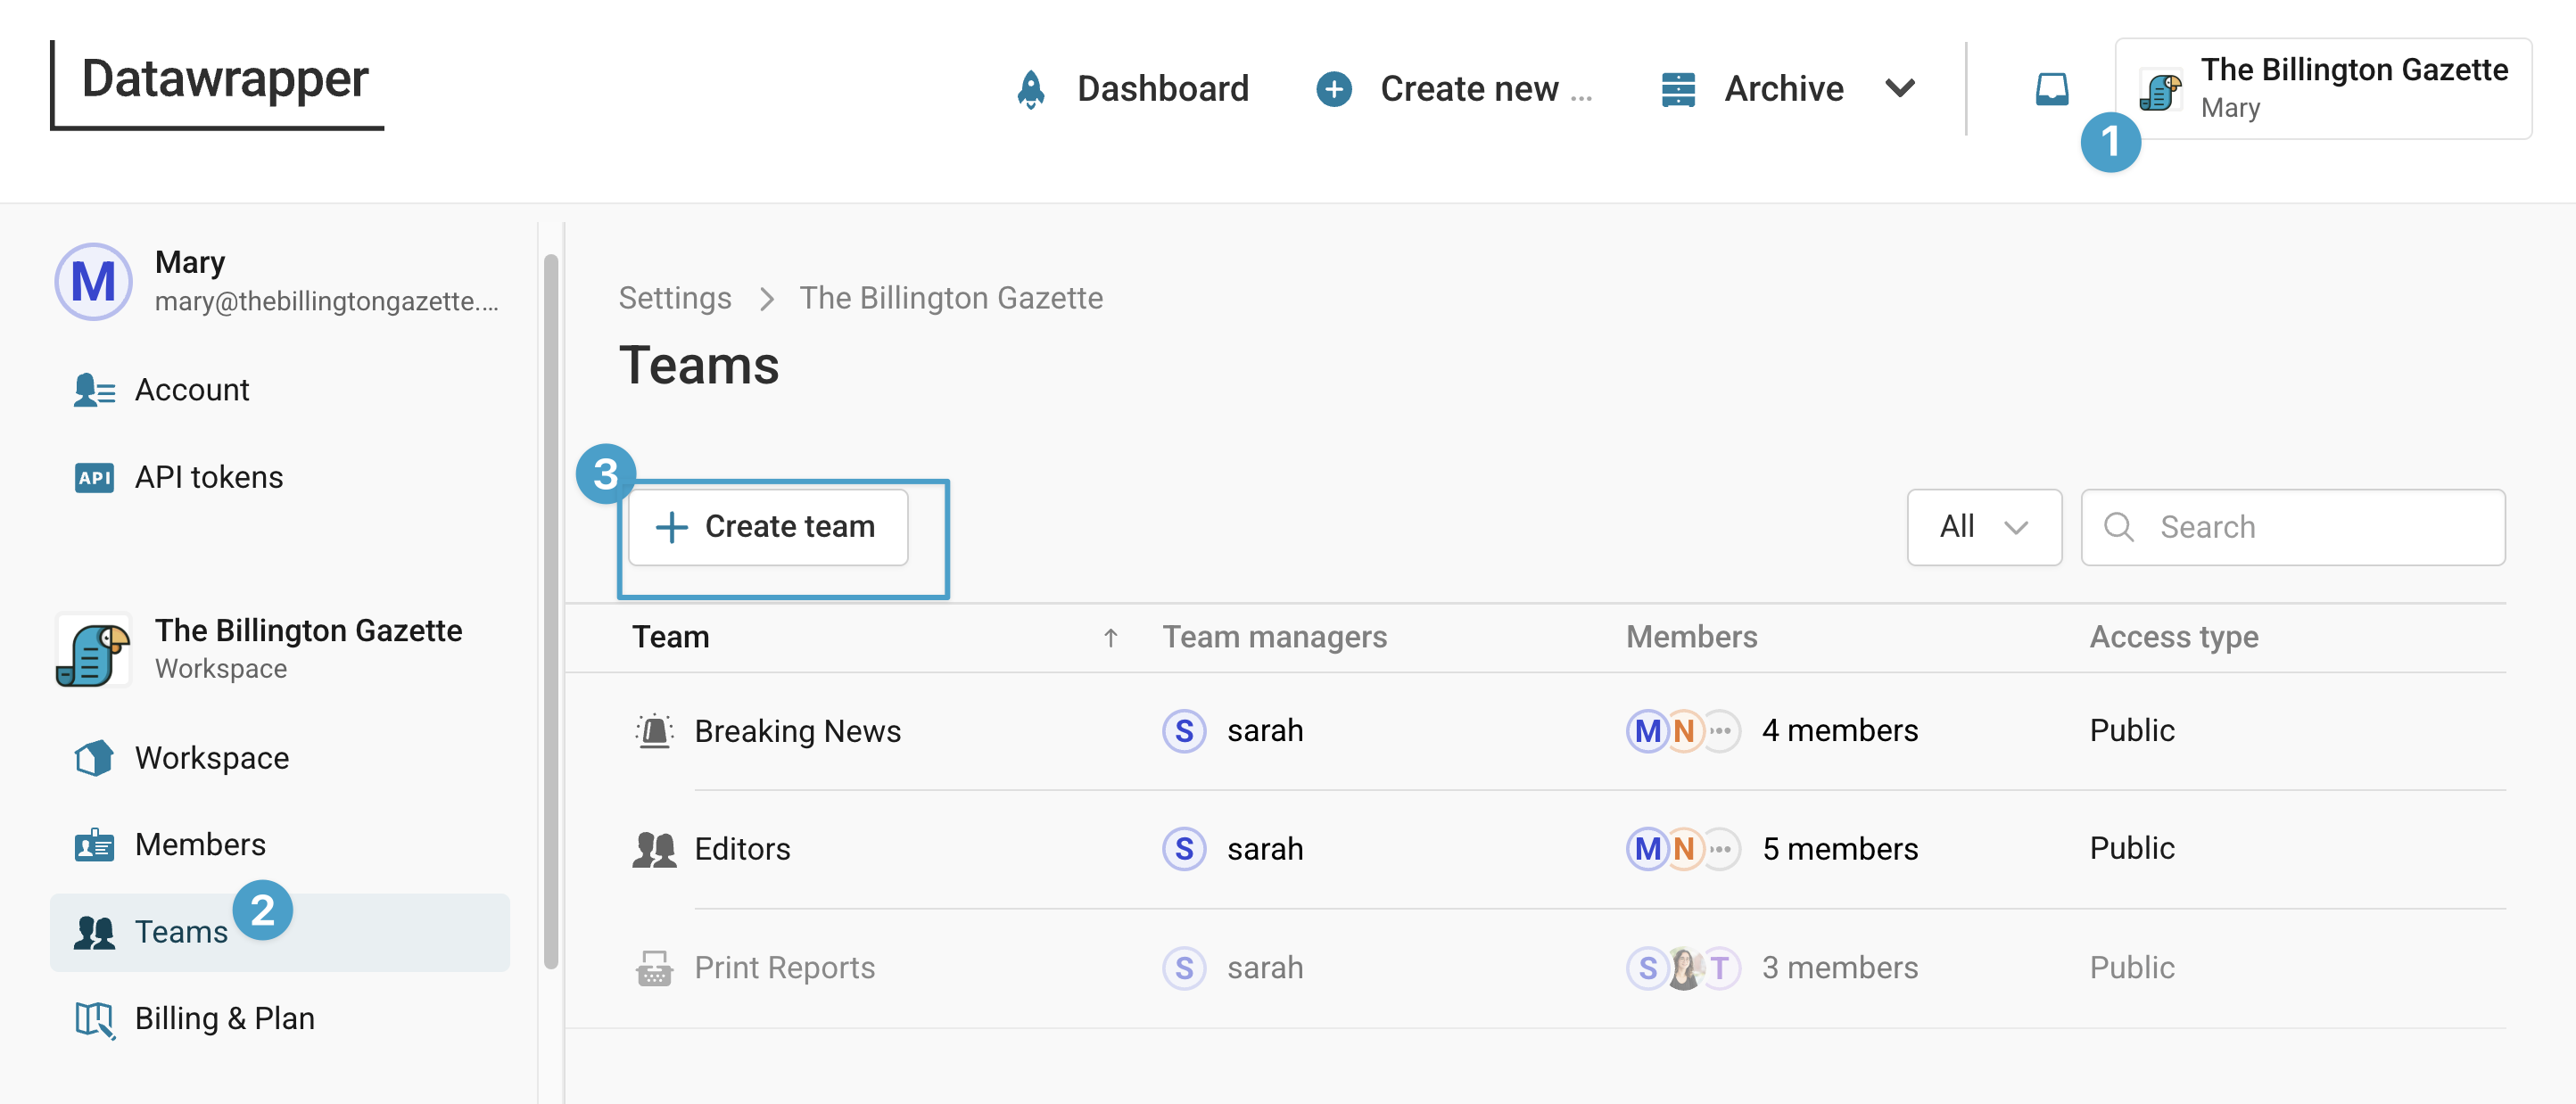The image size is (2576, 1104).
Task: Open the All filter dropdown
Action: tap(1983, 527)
